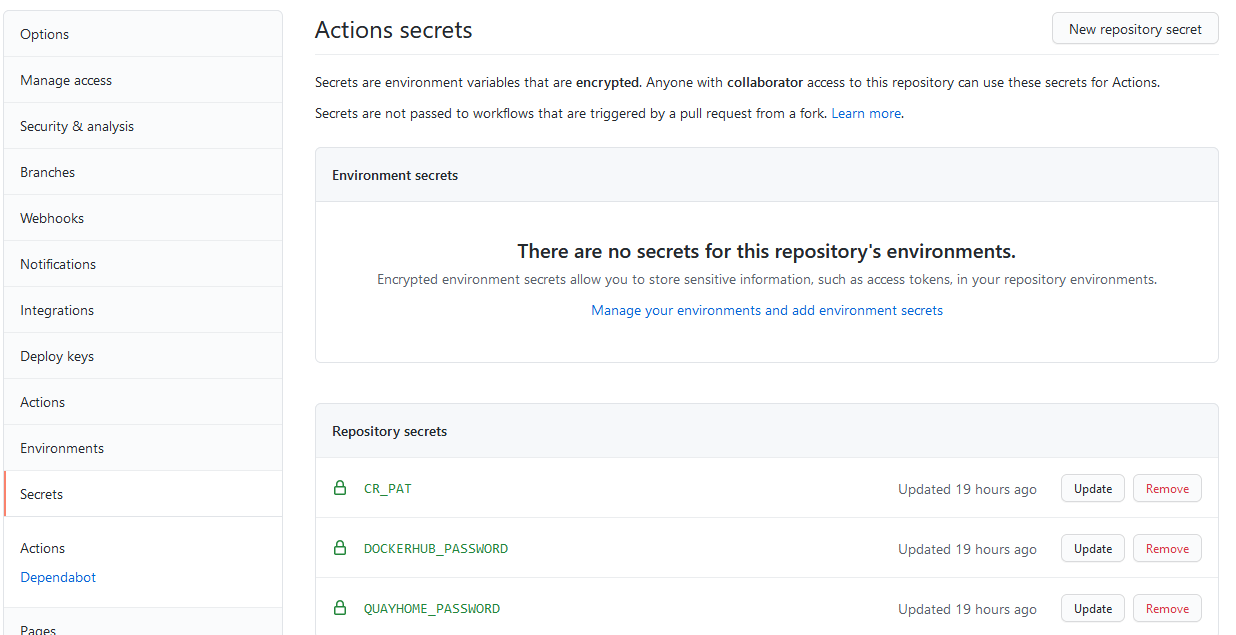Click the CR_PAT secret name
The image size is (1236, 635).
coord(388,488)
